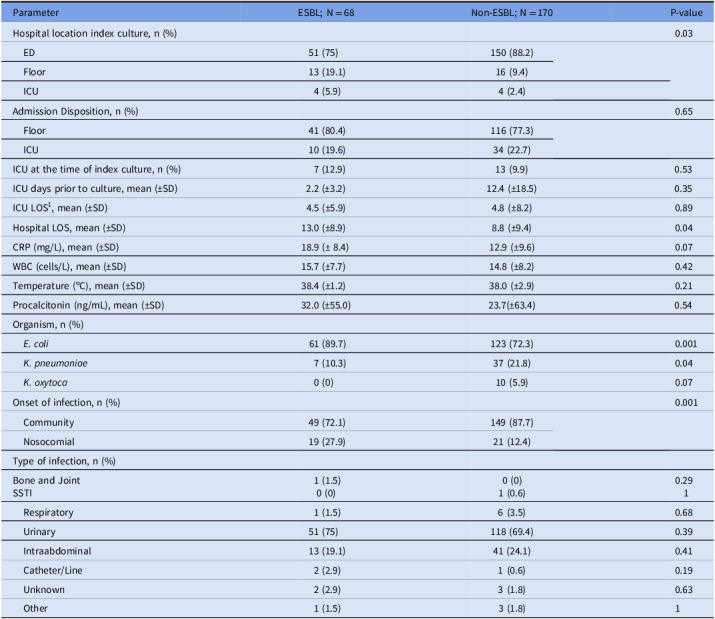Click the Intraabdominal P-value 0.41
The height and width of the screenshot is (619, 715).
[684, 551]
